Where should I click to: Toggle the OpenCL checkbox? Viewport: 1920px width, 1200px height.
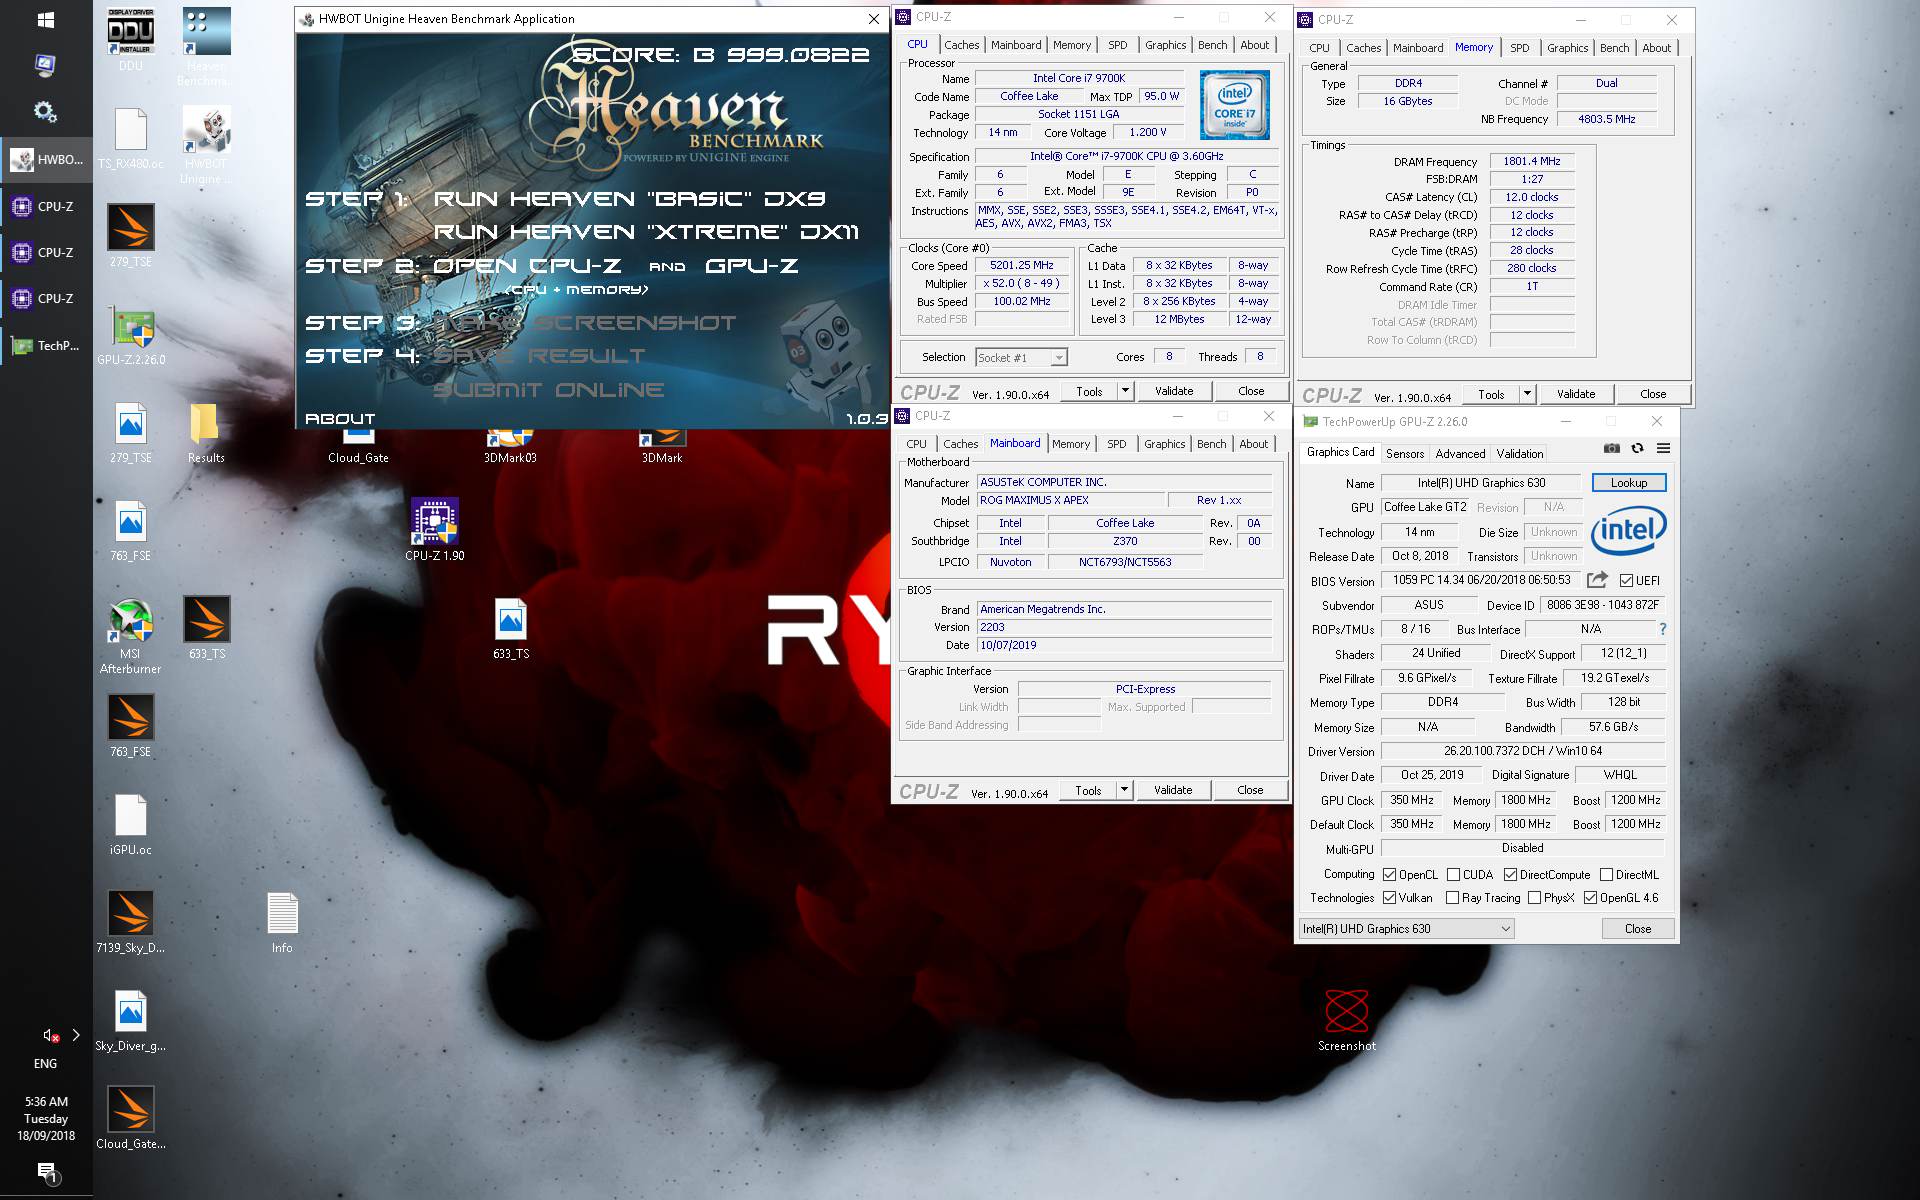point(1389,874)
